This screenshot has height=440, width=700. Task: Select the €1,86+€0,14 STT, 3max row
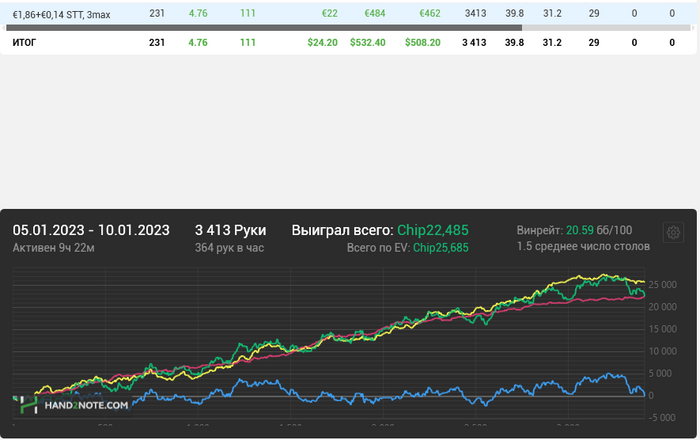point(350,14)
